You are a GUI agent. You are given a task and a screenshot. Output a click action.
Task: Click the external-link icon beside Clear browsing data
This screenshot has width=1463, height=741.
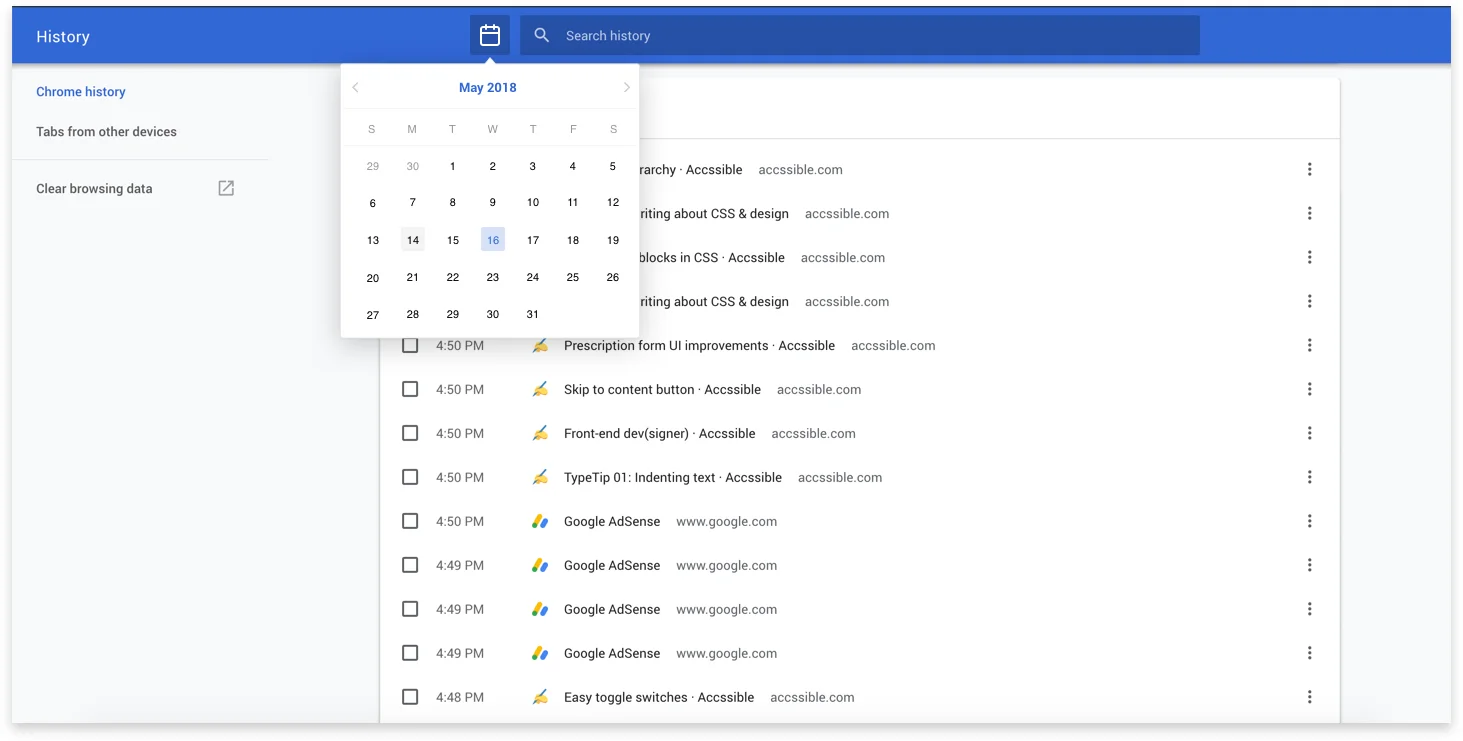225,187
